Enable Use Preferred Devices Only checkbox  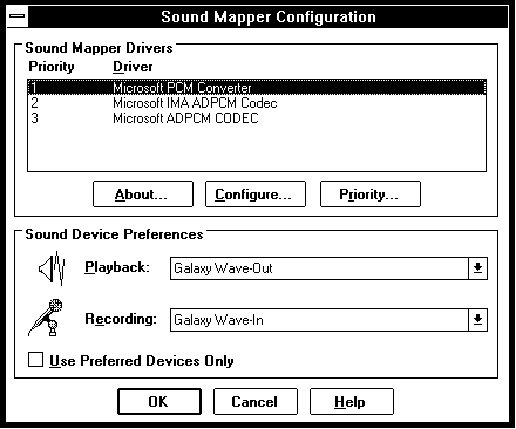click(x=35, y=360)
